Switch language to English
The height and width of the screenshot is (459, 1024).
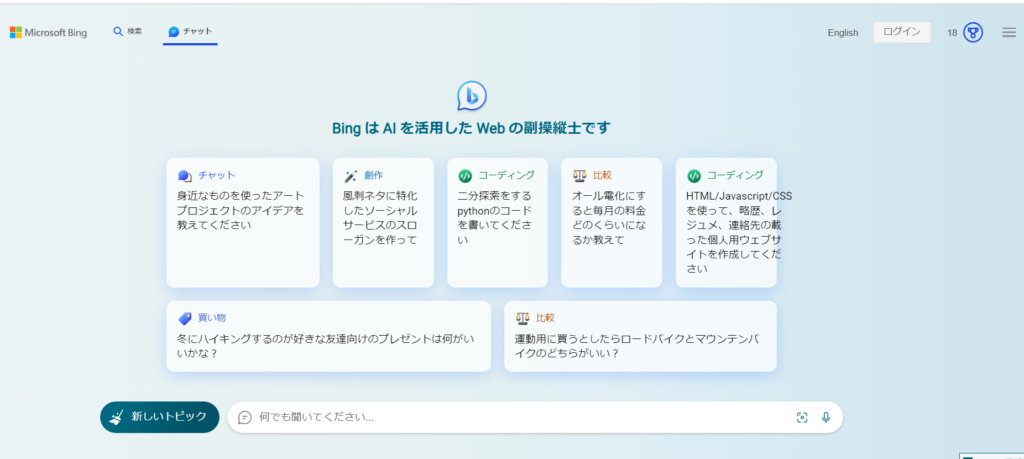pyautogui.click(x=842, y=33)
